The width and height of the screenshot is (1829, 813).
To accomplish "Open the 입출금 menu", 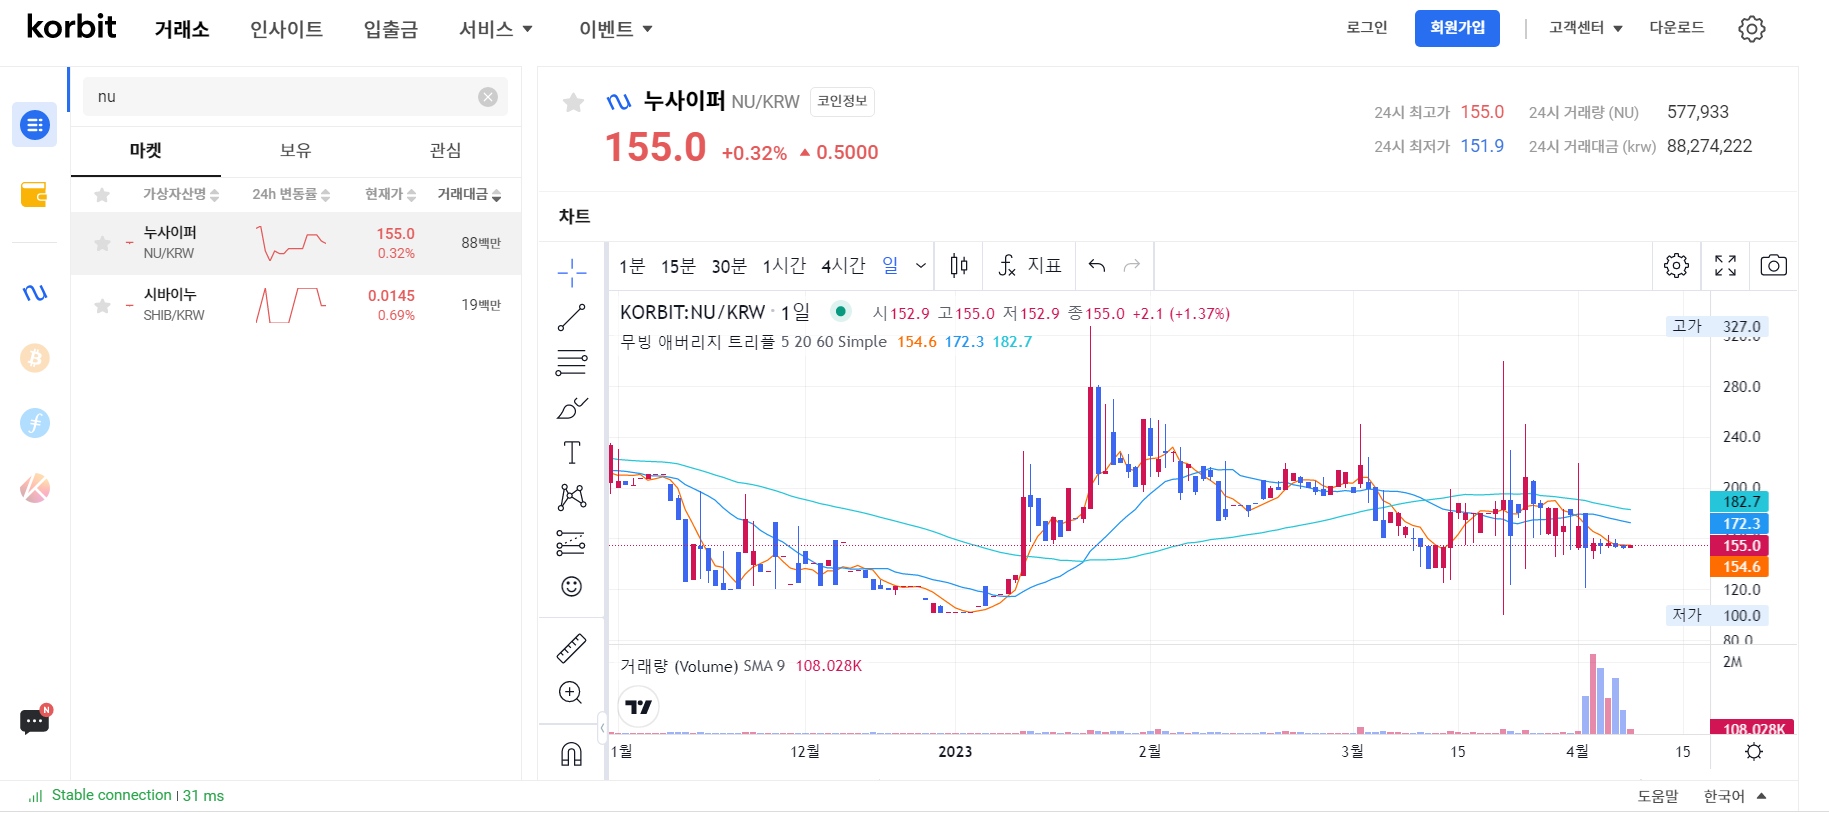I will click(391, 29).
